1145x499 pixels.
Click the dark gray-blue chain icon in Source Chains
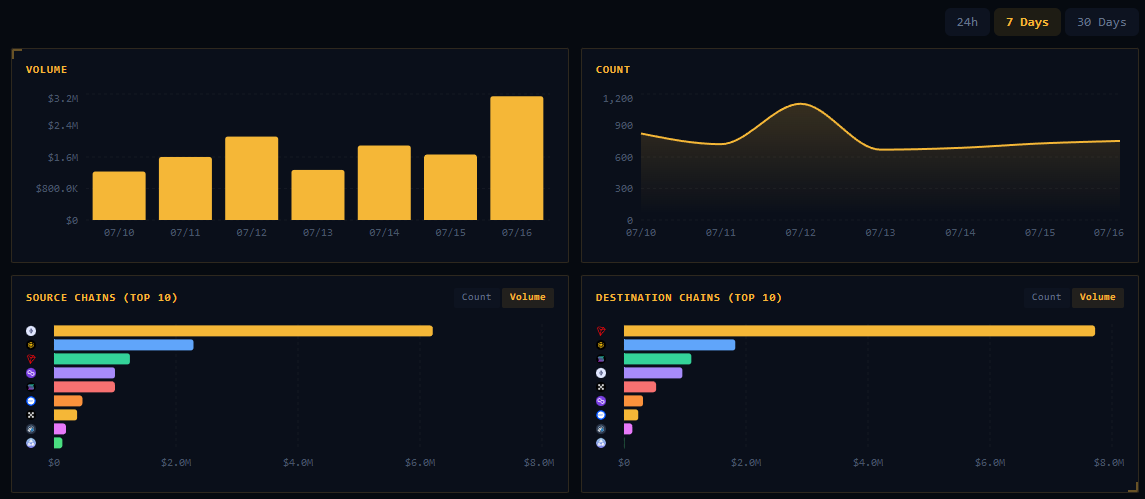pos(31,429)
